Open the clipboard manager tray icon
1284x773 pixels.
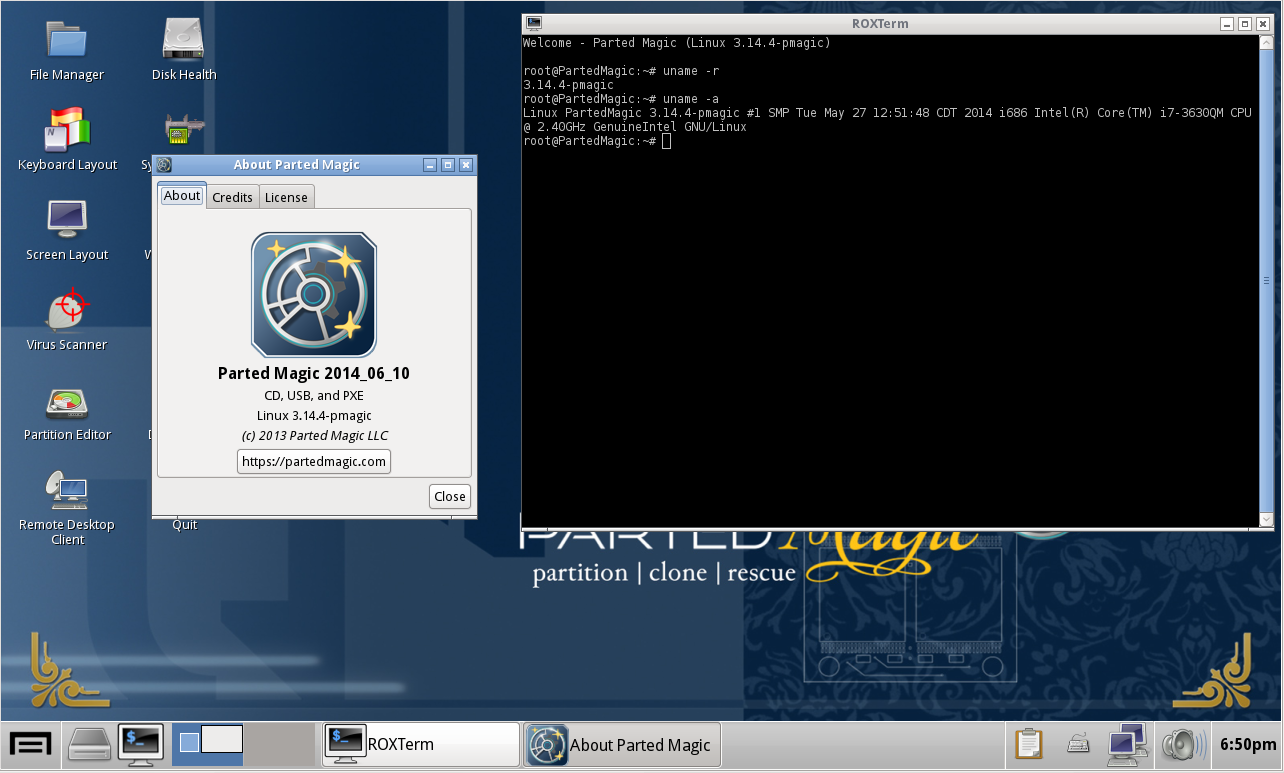[x=1029, y=745]
